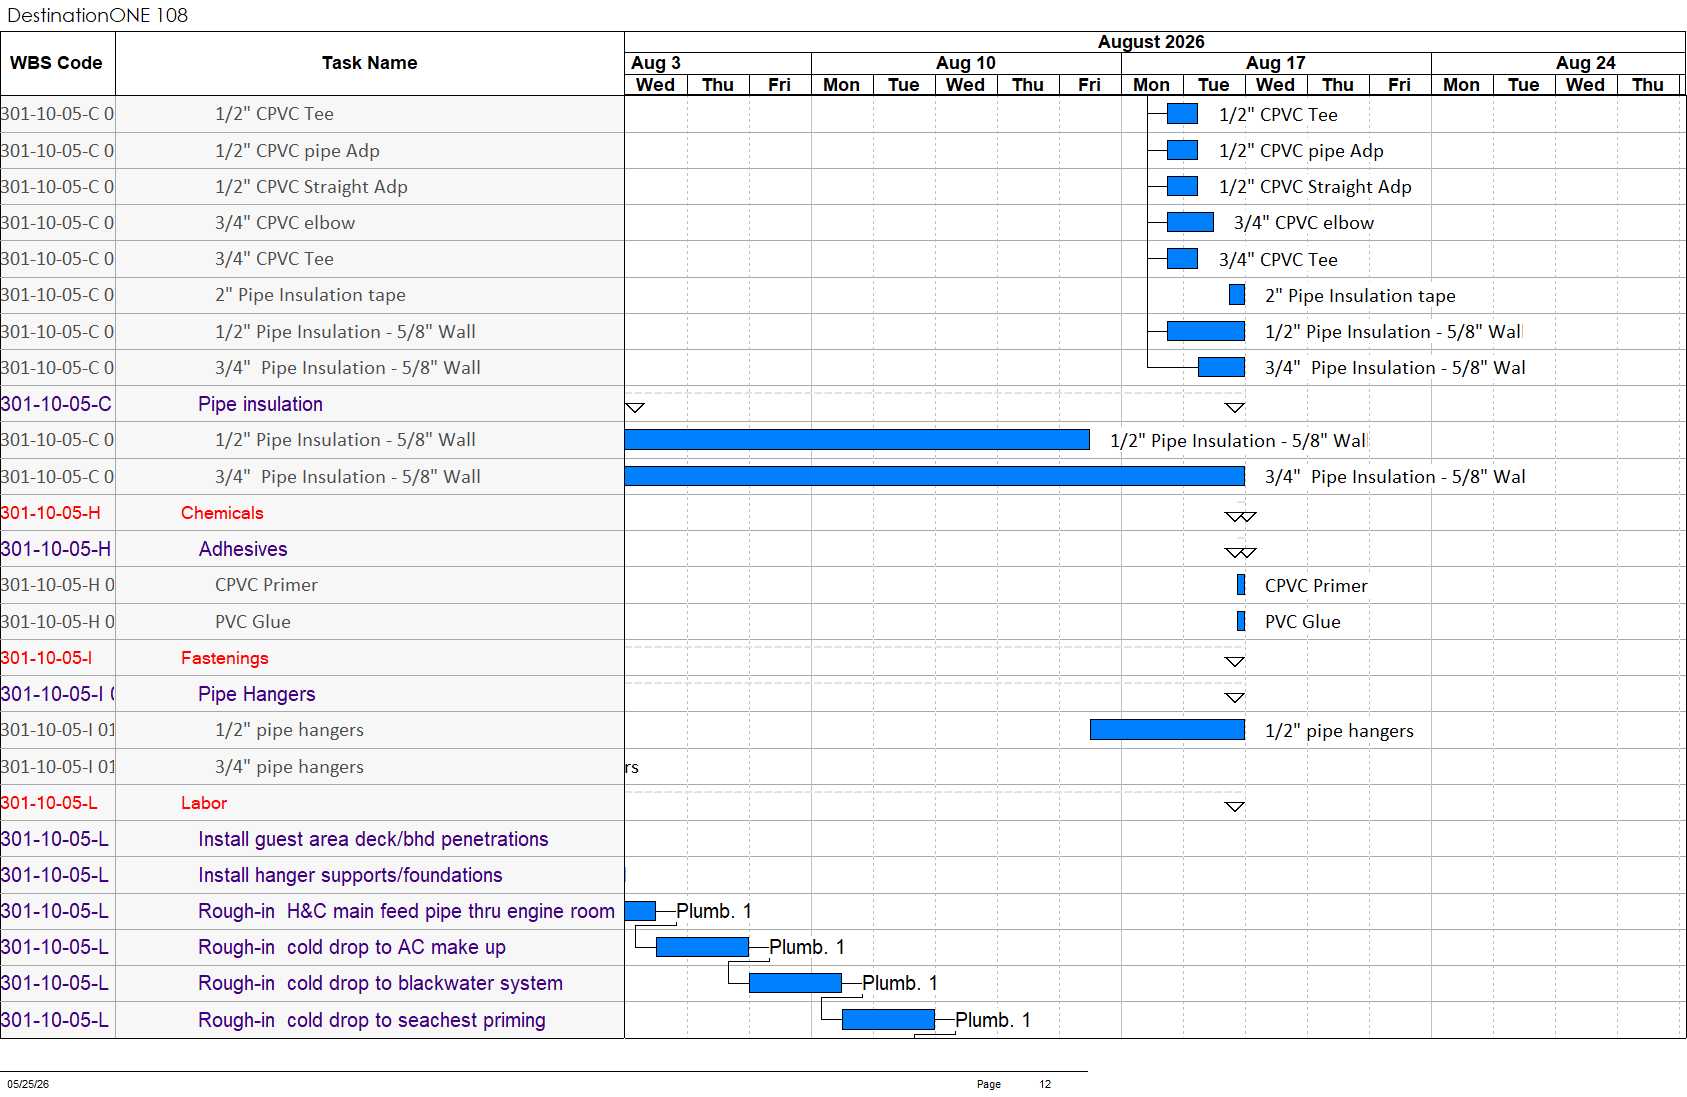
Task: Select the Rough-in cold drop to seachest priming task
Action: (x=372, y=1020)
